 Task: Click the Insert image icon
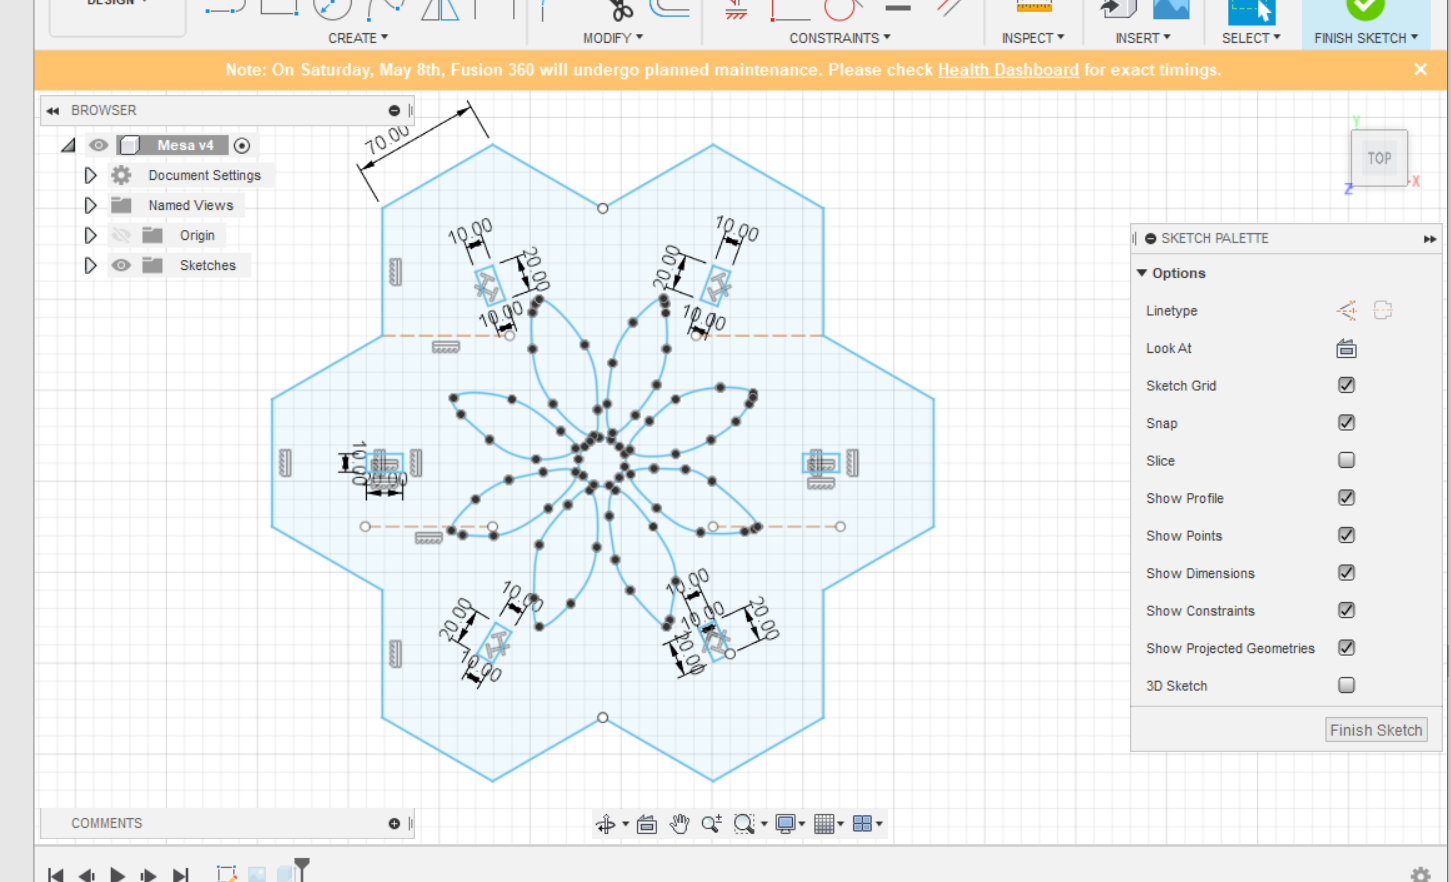click(x=1171, y=10)
